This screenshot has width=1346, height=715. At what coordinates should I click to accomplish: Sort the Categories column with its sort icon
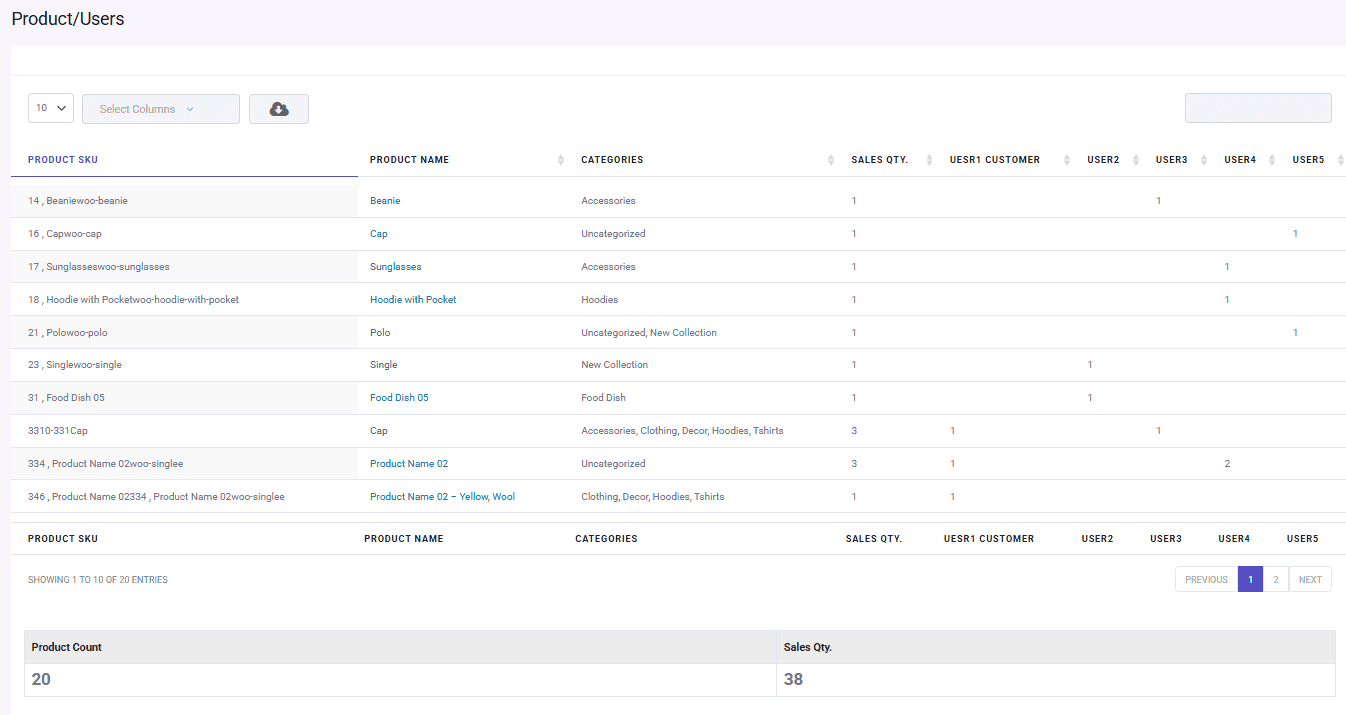tap(829, 159)
